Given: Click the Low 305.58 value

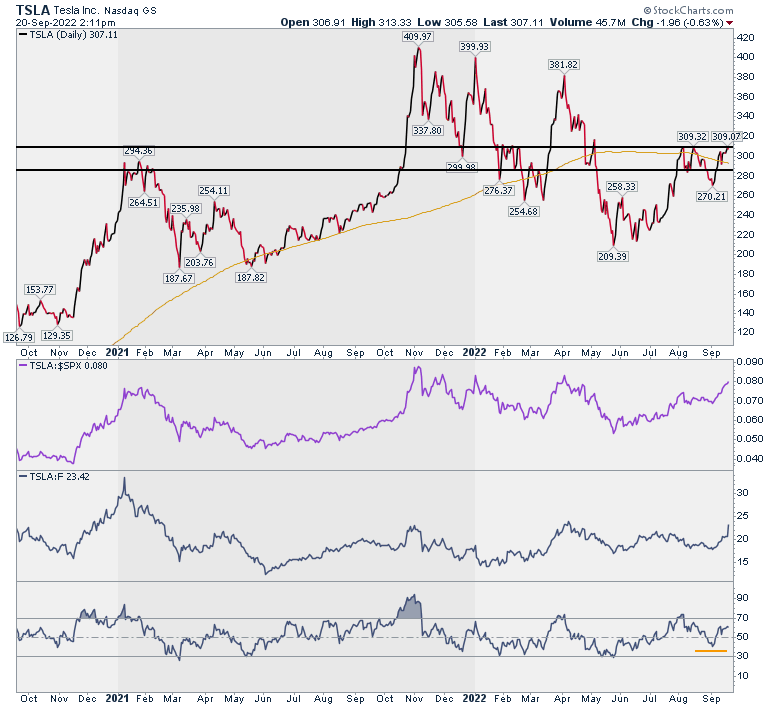Looking at the screenshot, I should (447, 22).
